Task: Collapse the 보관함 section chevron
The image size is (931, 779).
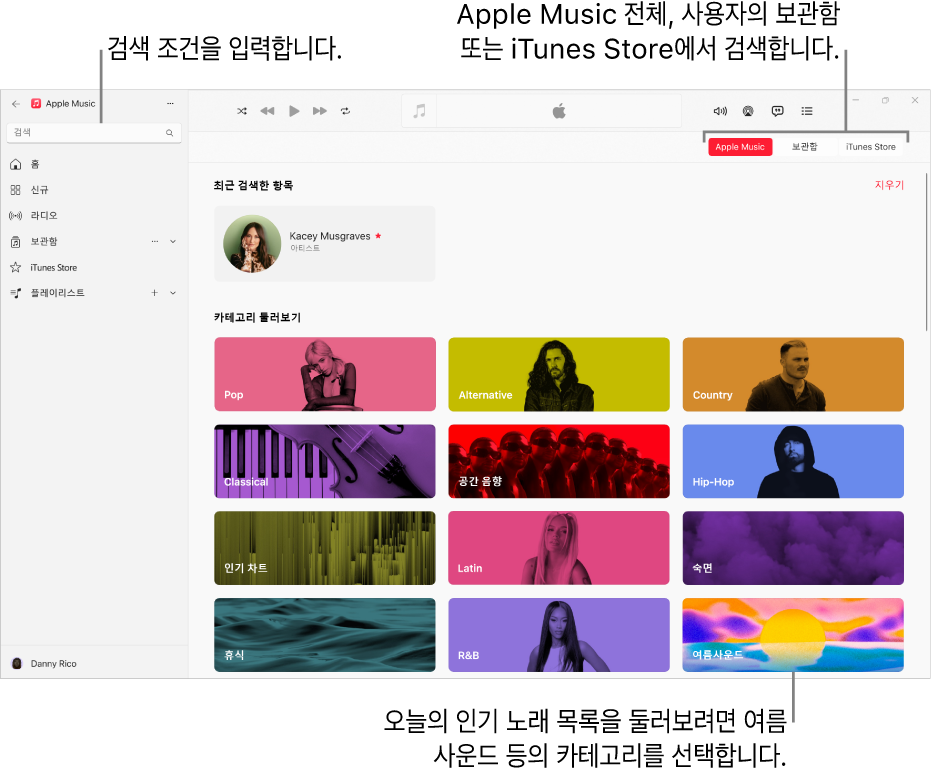Action: [173, 242]
